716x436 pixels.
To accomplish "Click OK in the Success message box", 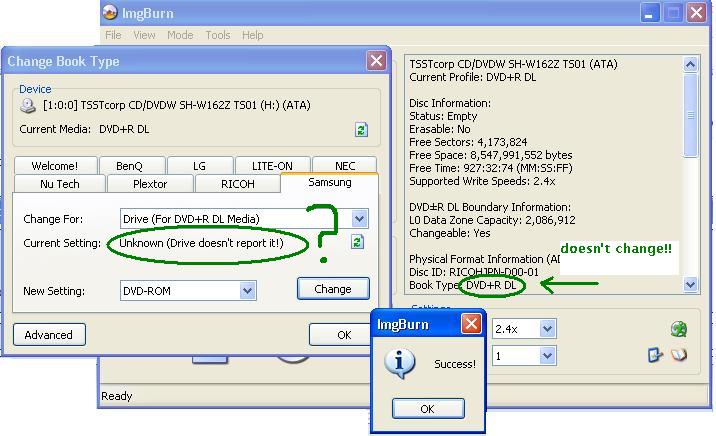I will (428, 409).
